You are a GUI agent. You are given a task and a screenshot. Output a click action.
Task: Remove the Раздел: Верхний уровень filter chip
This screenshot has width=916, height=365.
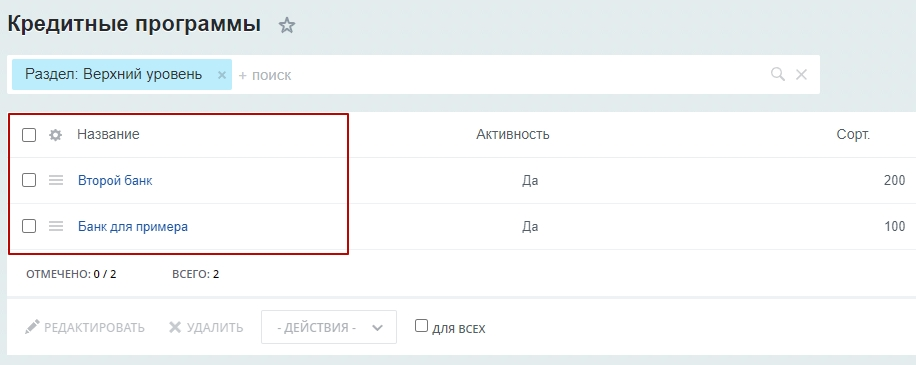pos(221,75)
